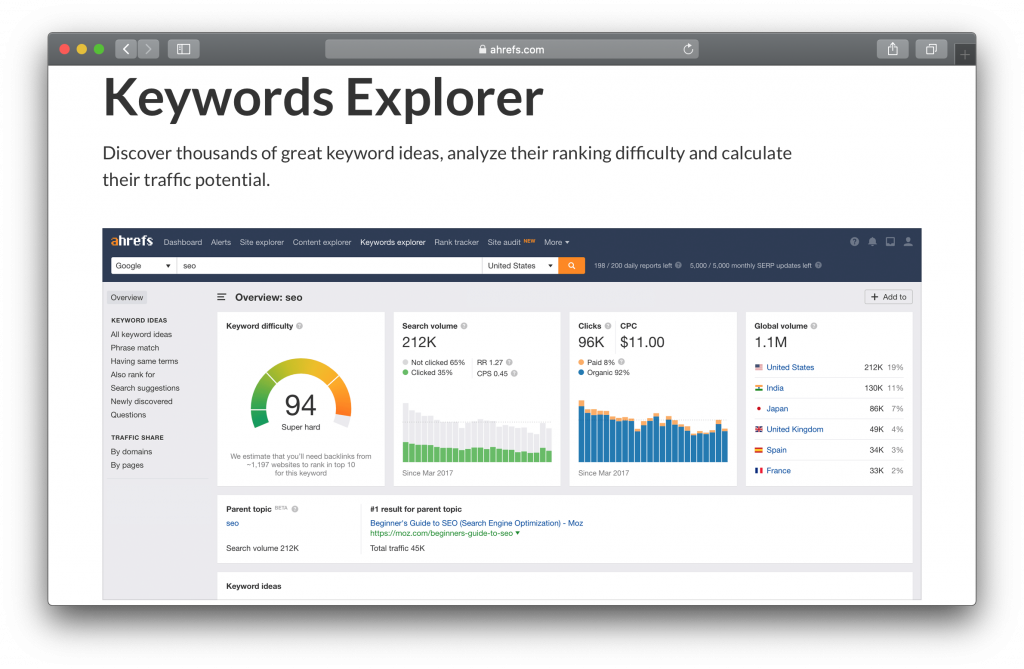Open the help question-mark icon in header
This screenshot has width=1024, height=669.
(854, 242)
